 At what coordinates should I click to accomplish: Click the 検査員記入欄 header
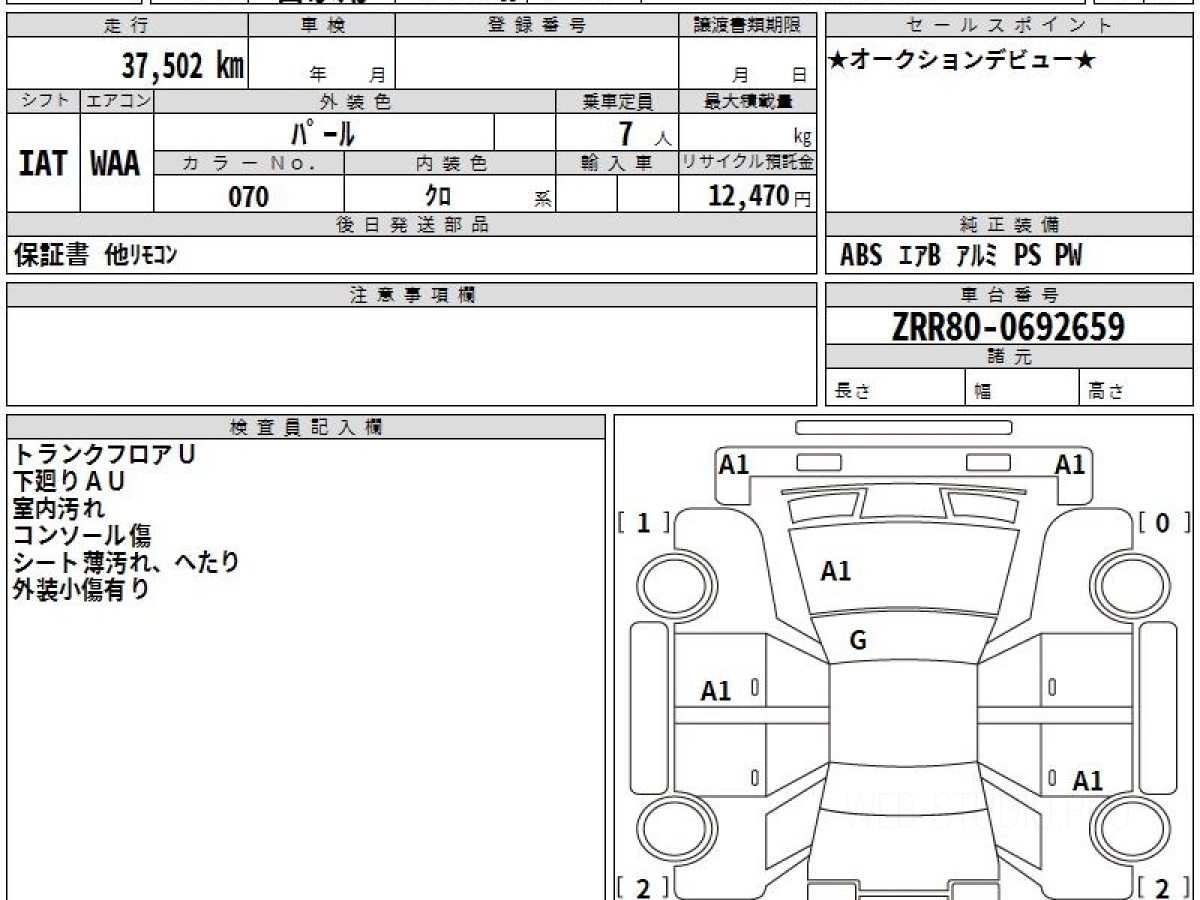click(306, 427)
